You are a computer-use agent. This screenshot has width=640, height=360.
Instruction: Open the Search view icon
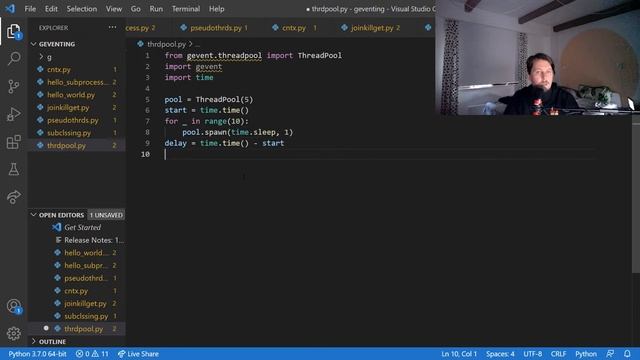click(x=13, y=58)
